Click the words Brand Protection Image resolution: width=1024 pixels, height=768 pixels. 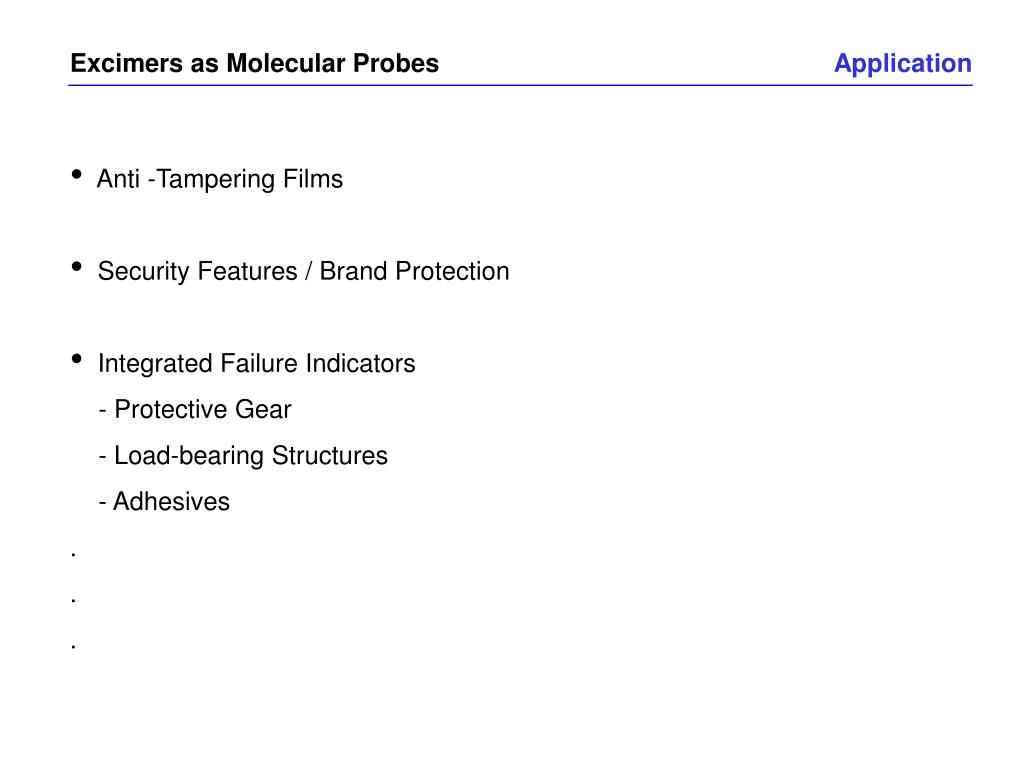[x=414, y=271]
